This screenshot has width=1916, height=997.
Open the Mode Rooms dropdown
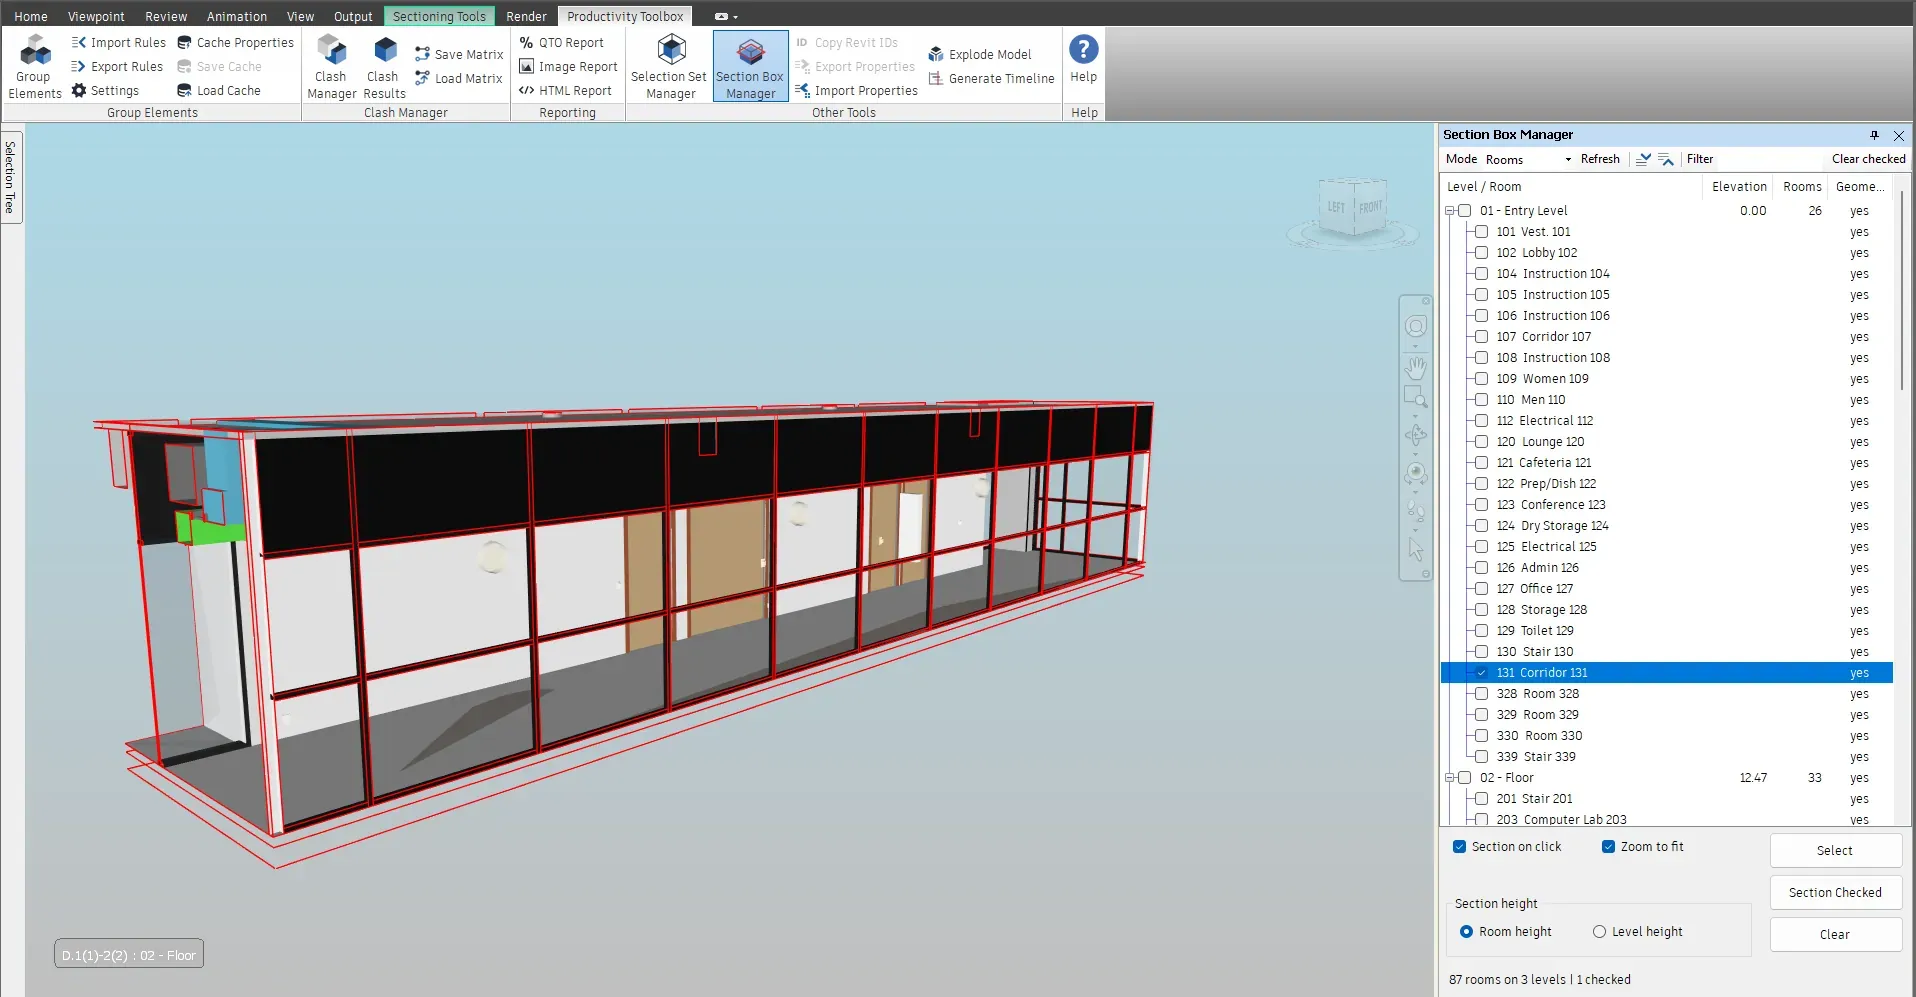(1528, 159)
